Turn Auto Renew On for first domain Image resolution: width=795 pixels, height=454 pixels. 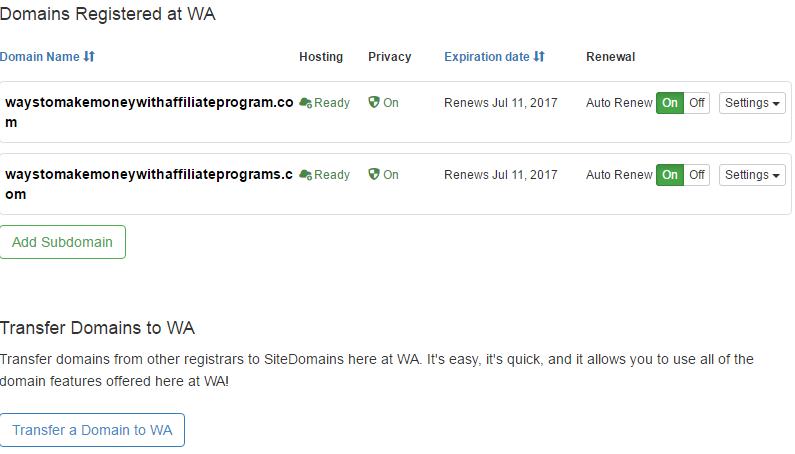670,103
